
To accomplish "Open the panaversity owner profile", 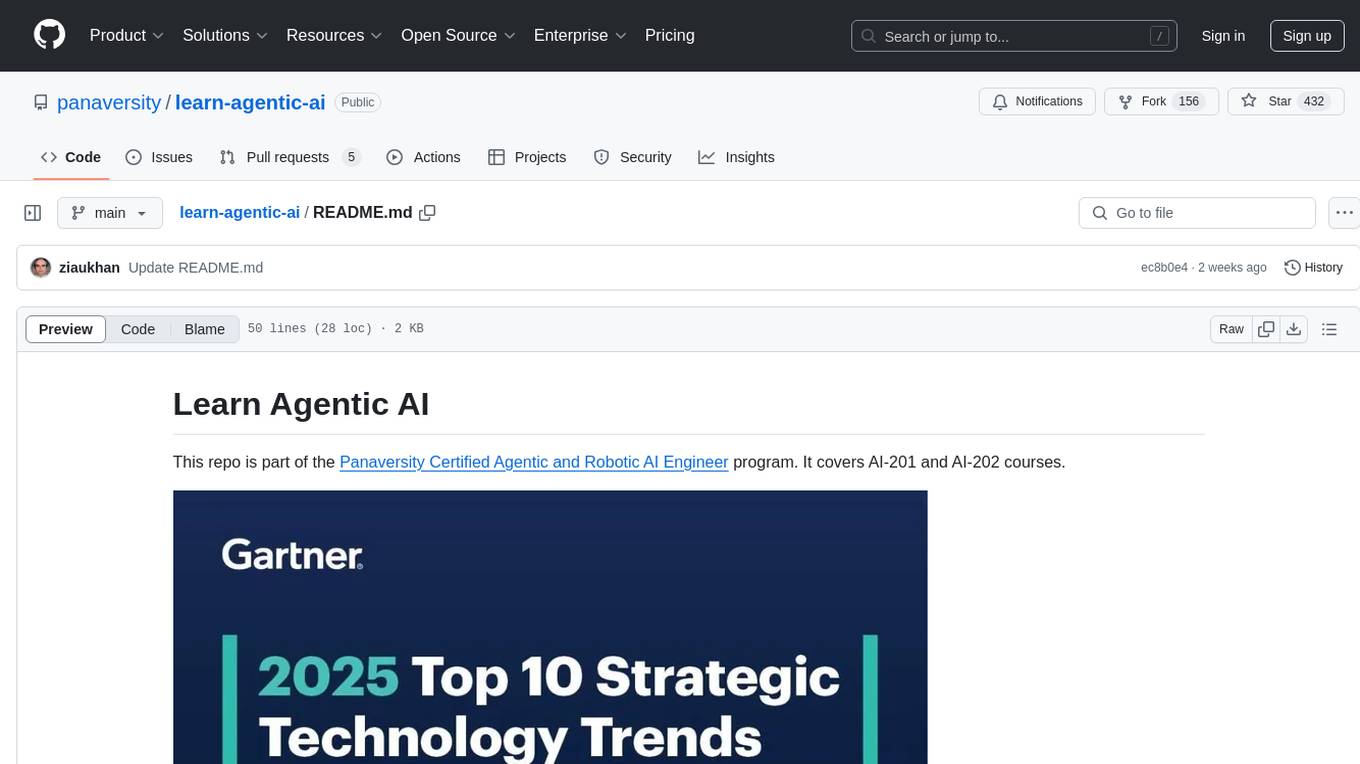I will tap(109, 102).
